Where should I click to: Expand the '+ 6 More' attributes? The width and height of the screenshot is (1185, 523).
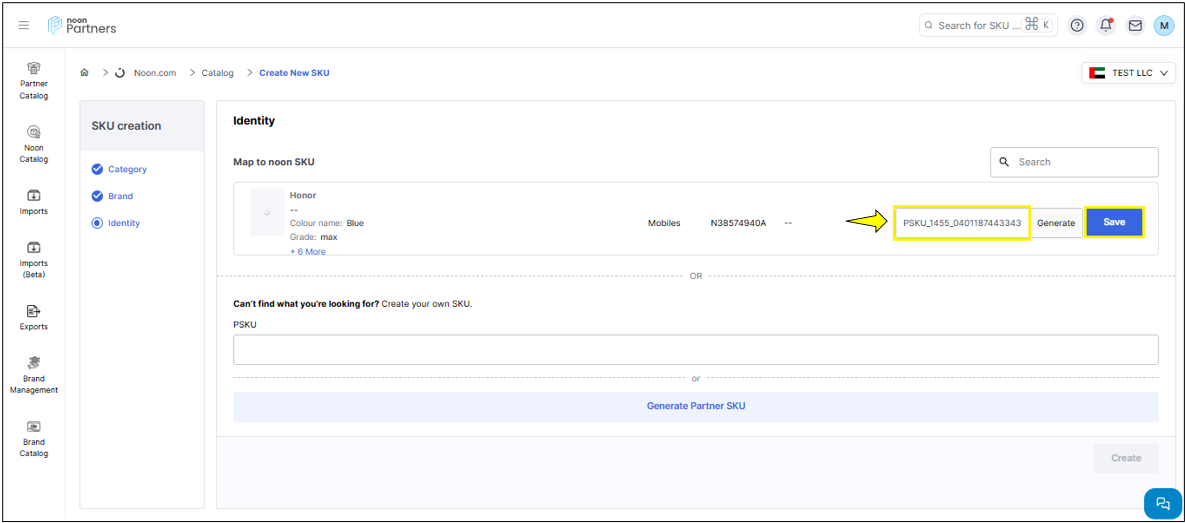click(308, 252)
